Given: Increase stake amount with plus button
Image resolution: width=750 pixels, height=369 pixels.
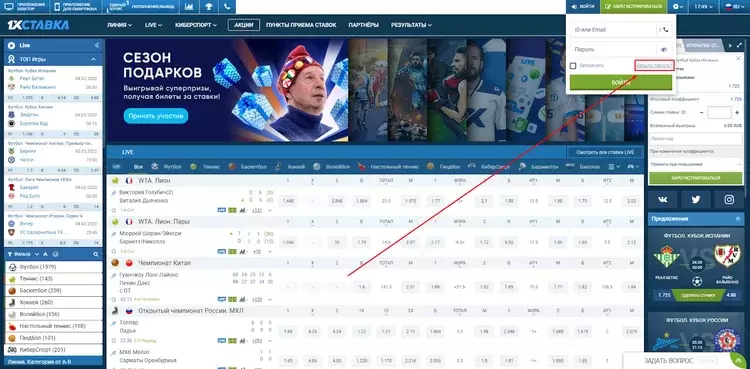Looking at the screenshot, I should [x=737, y=112].
